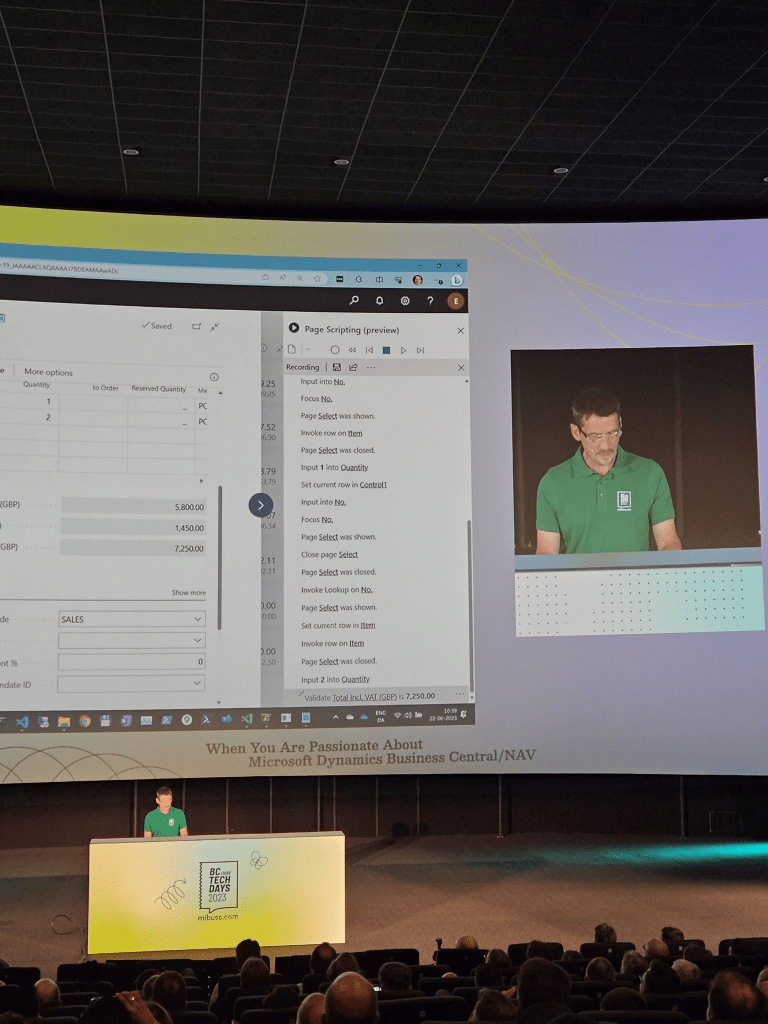Viewport: 768px width, 1024px height.
Task: Open the notifications bell icon
Action: (380, 300)
